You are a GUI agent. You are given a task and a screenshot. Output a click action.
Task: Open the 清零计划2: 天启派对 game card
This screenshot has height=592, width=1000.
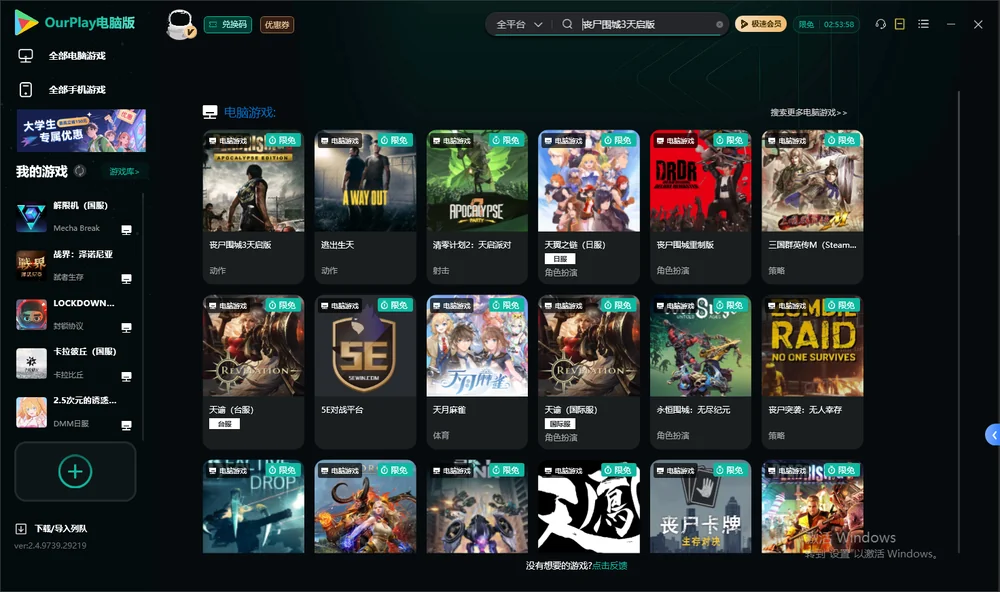click(x=477, y=207)
